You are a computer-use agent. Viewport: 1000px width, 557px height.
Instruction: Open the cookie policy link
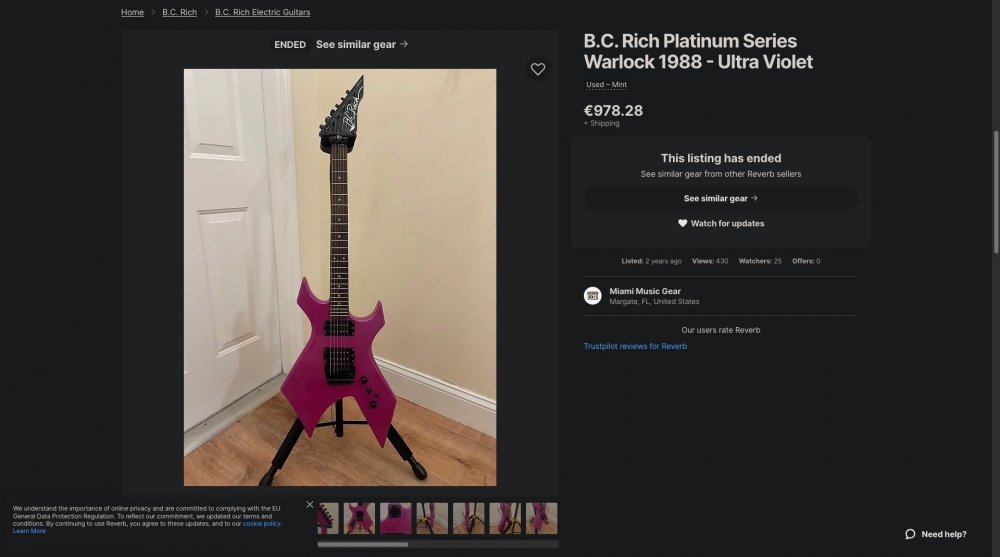click(x=261, y=524)
